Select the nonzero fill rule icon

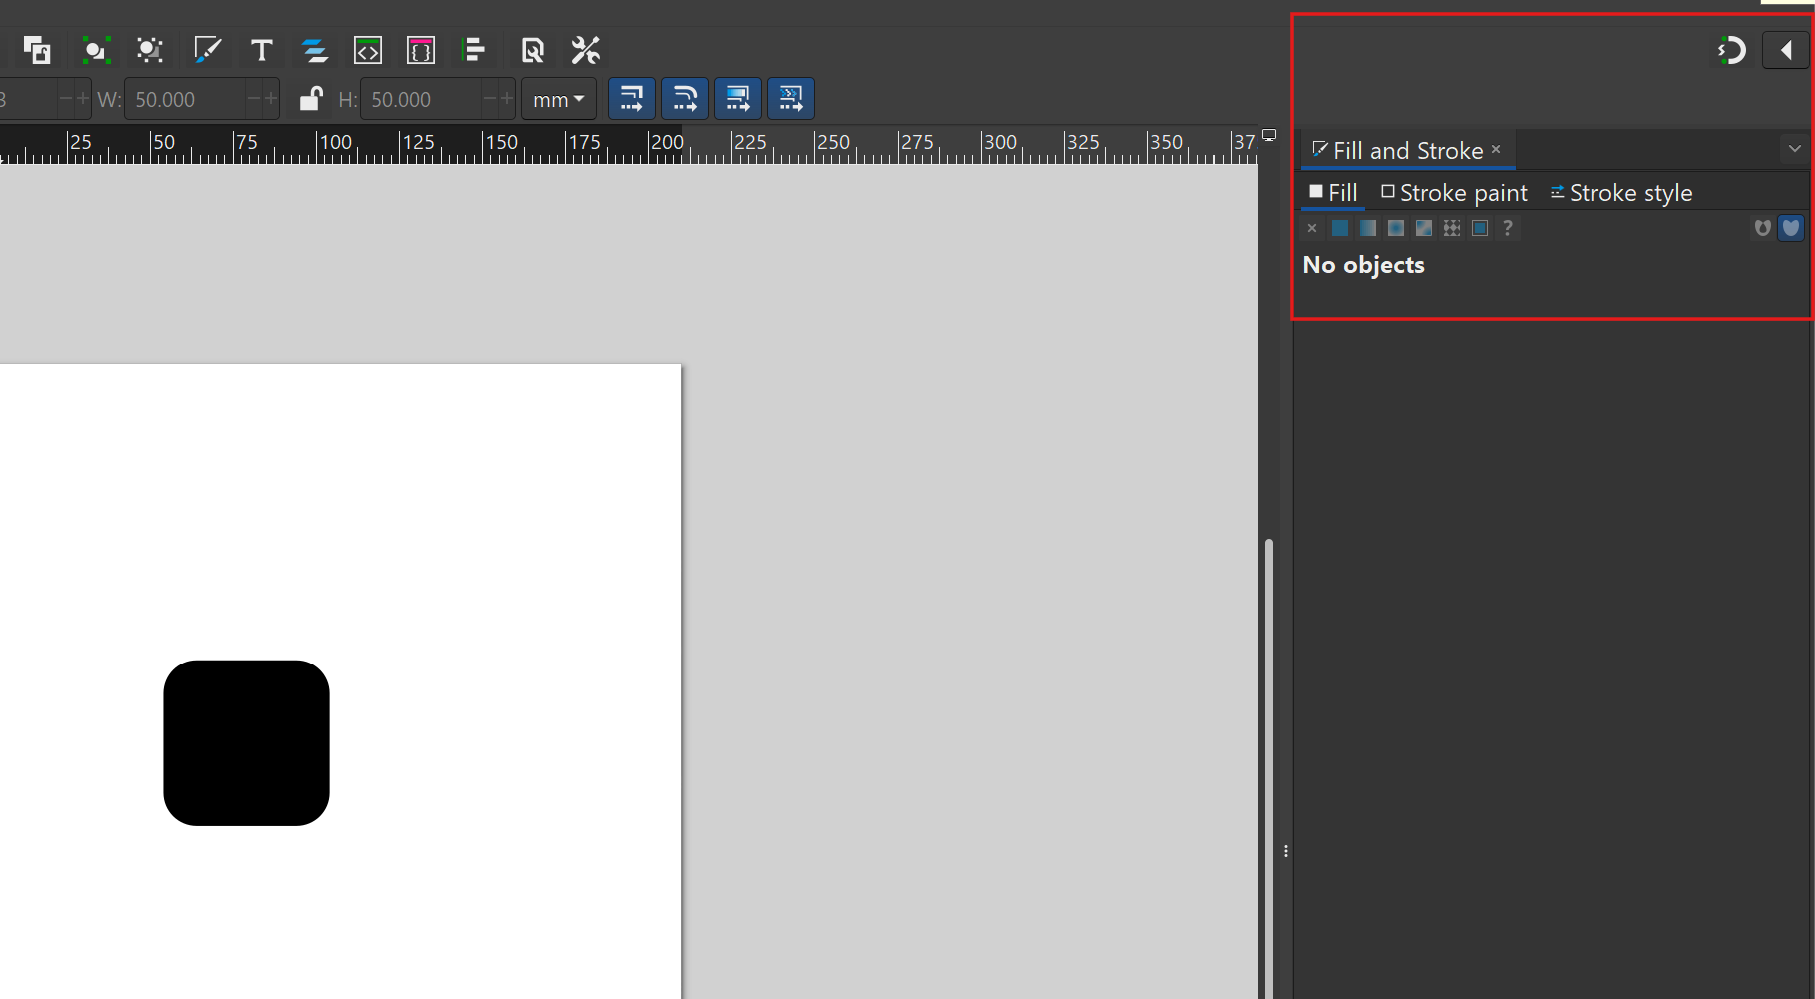click(x=1791, y=228)
